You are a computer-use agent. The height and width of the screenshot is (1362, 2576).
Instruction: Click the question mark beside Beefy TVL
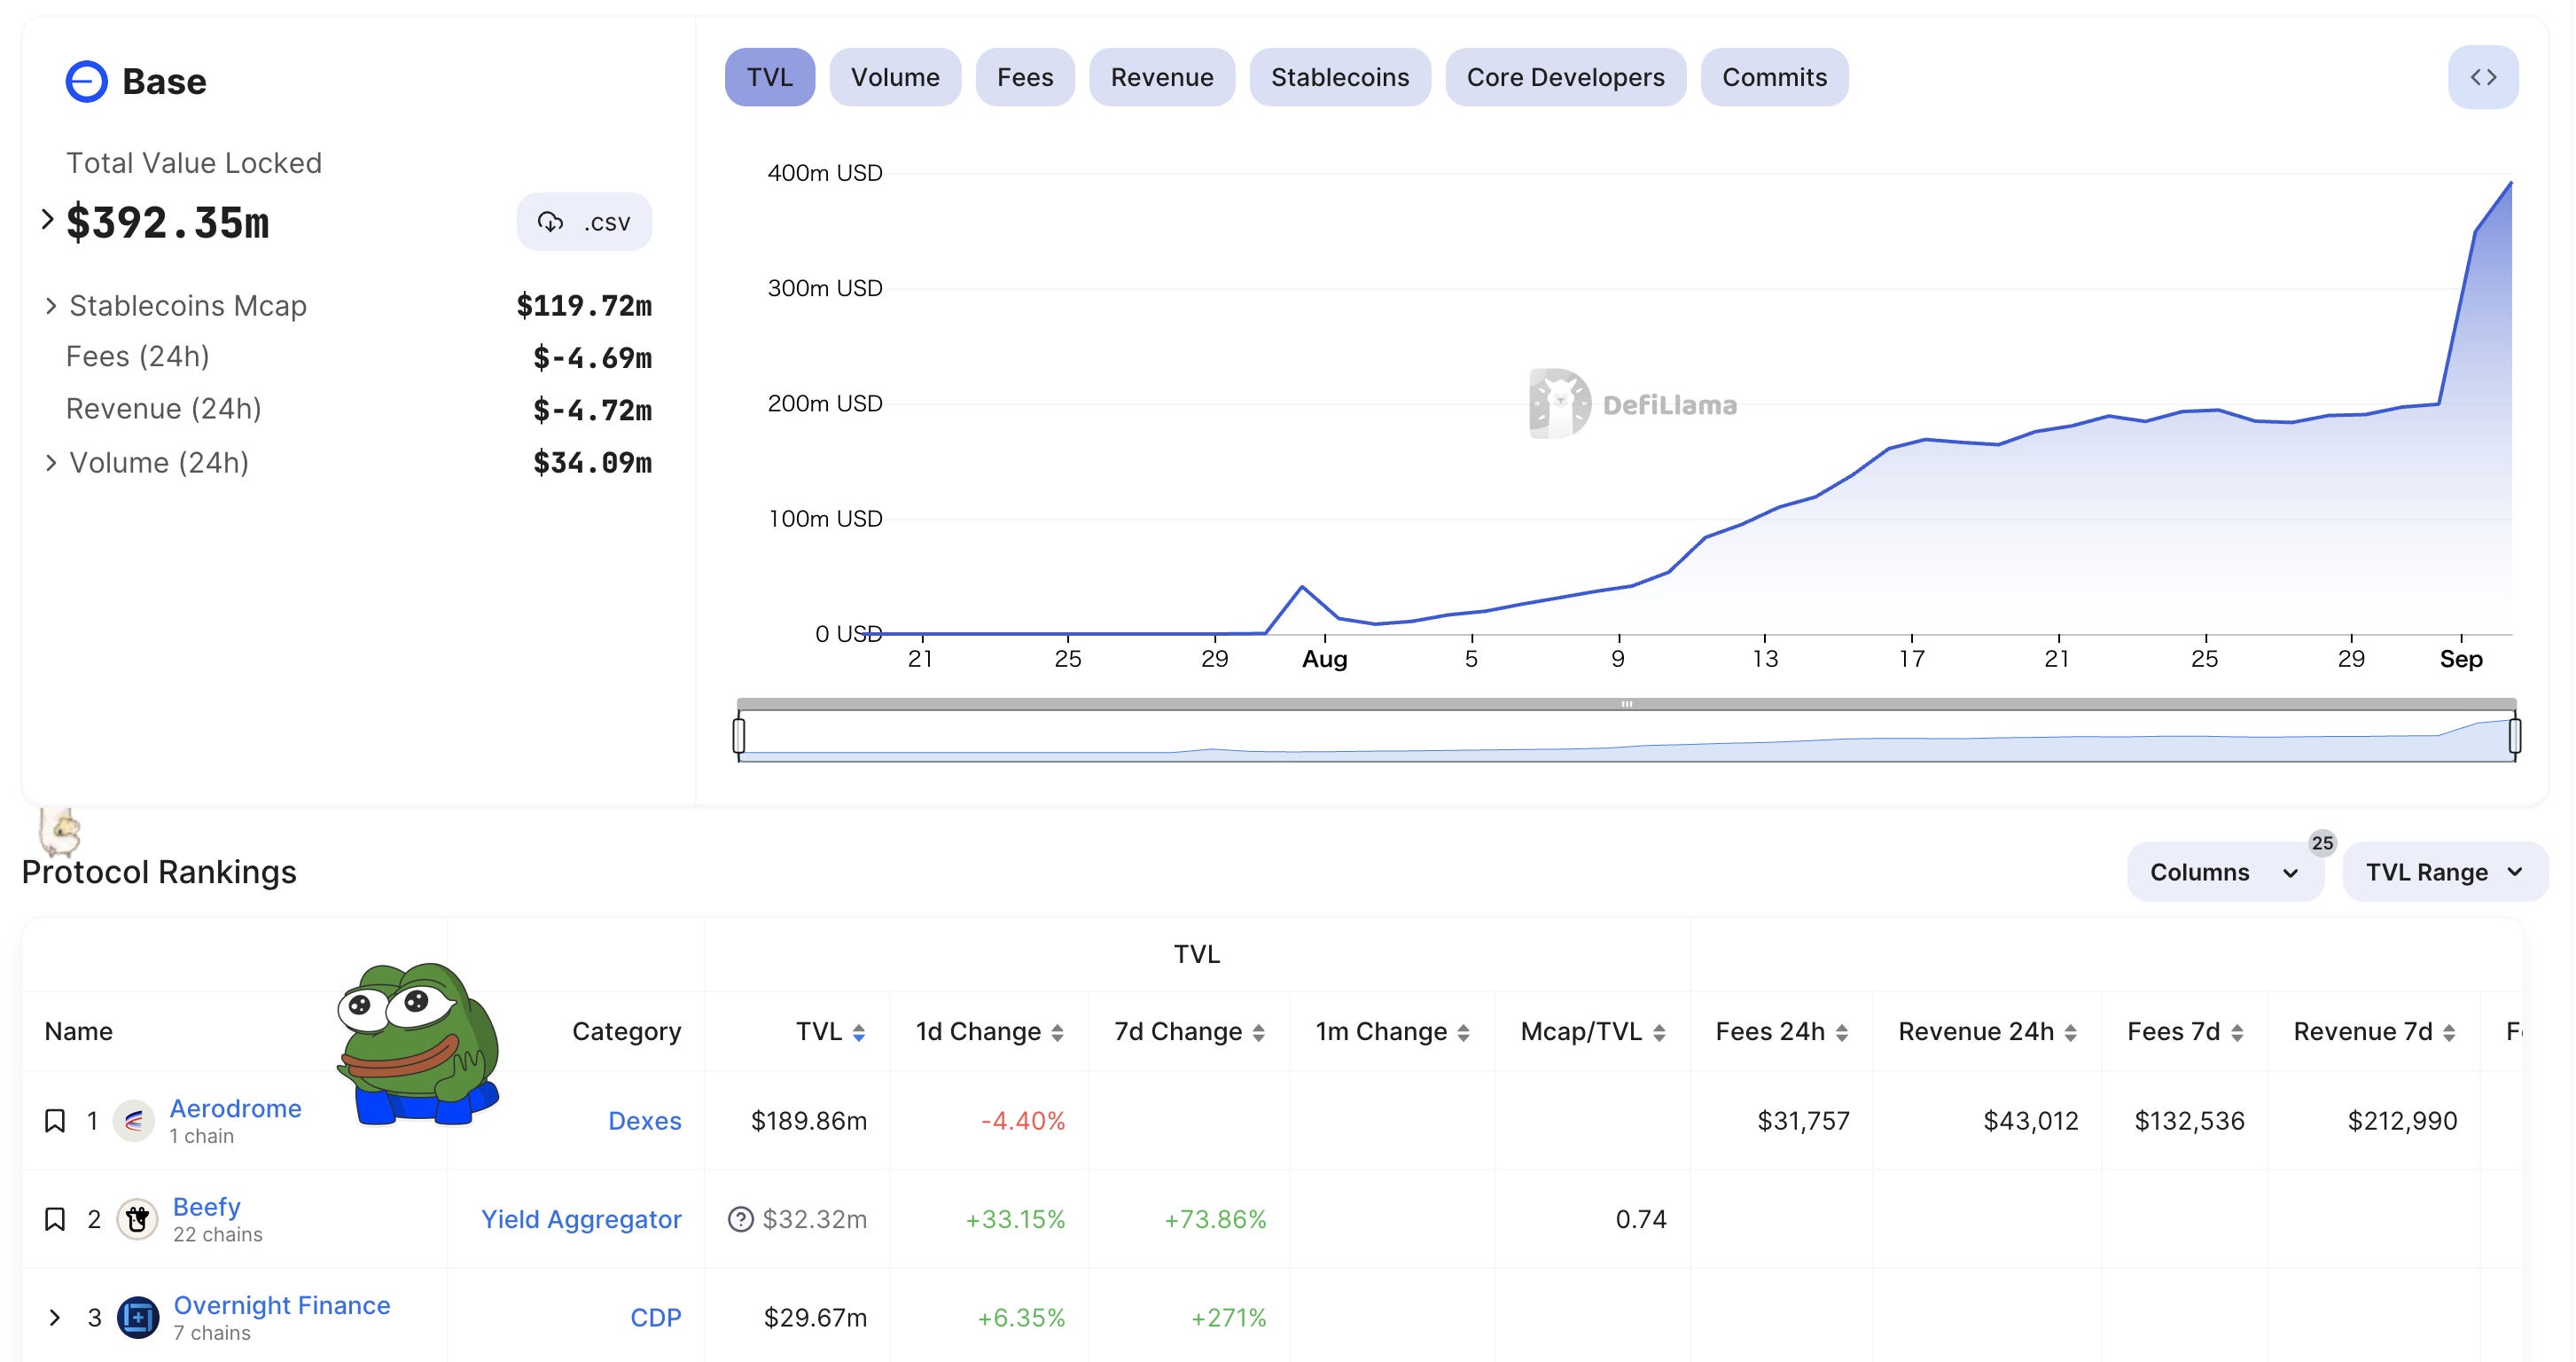coord(740,1219)
